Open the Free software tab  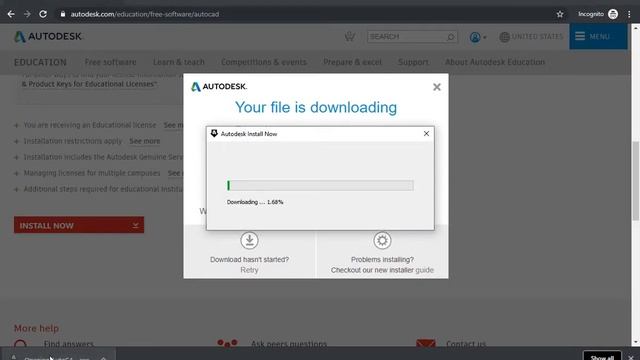click(x=110, y=62)
